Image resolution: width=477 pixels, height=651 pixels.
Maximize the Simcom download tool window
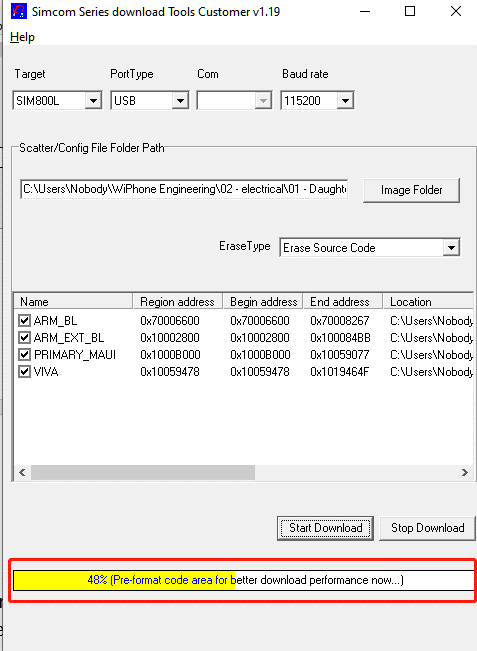pos(410,12)
